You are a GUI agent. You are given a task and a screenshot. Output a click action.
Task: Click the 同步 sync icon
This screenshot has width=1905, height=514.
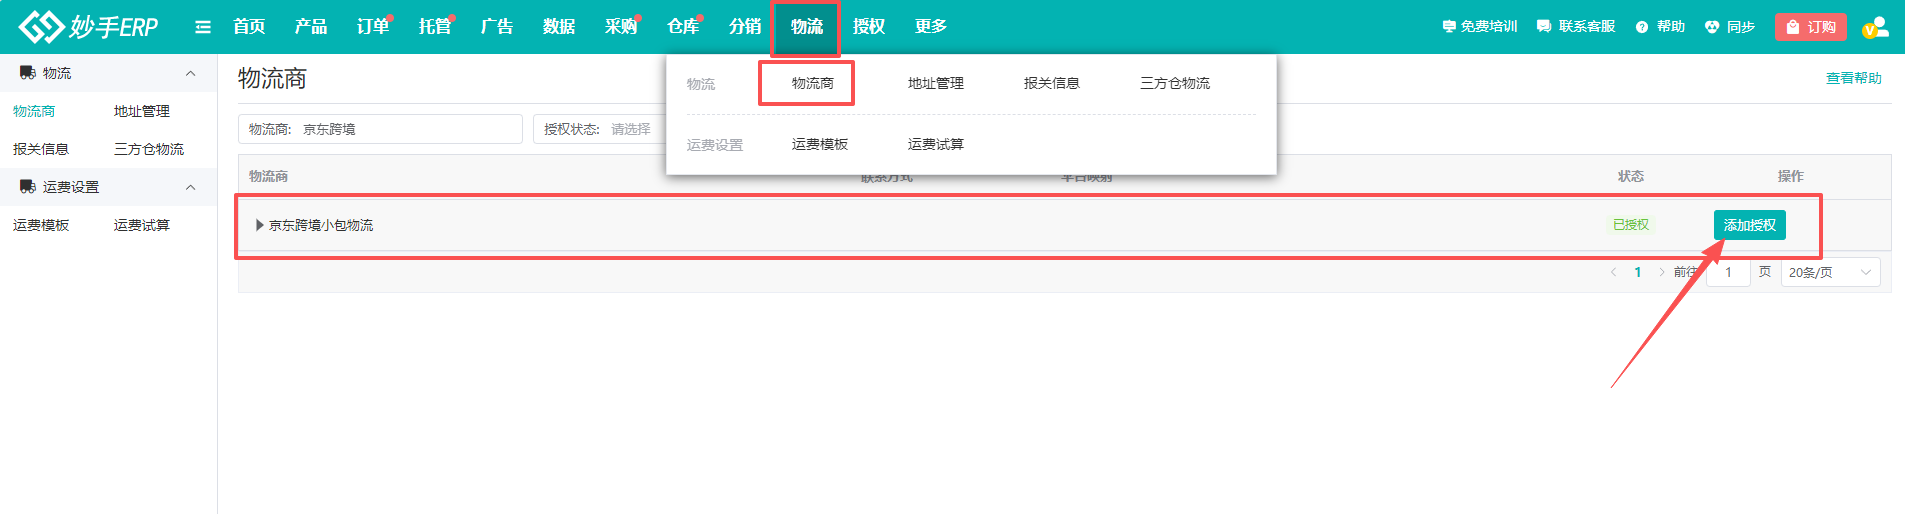(1712, 27)
